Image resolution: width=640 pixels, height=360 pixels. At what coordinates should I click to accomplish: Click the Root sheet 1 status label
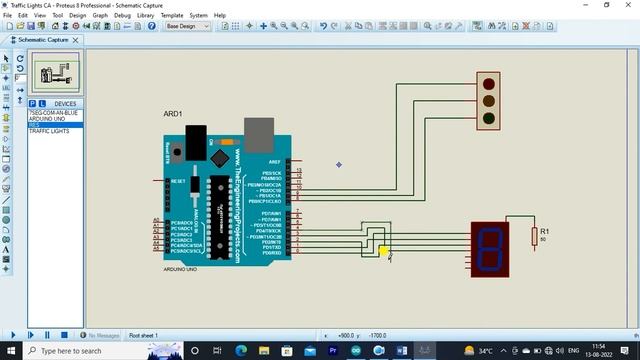click(x=143, y=336)
